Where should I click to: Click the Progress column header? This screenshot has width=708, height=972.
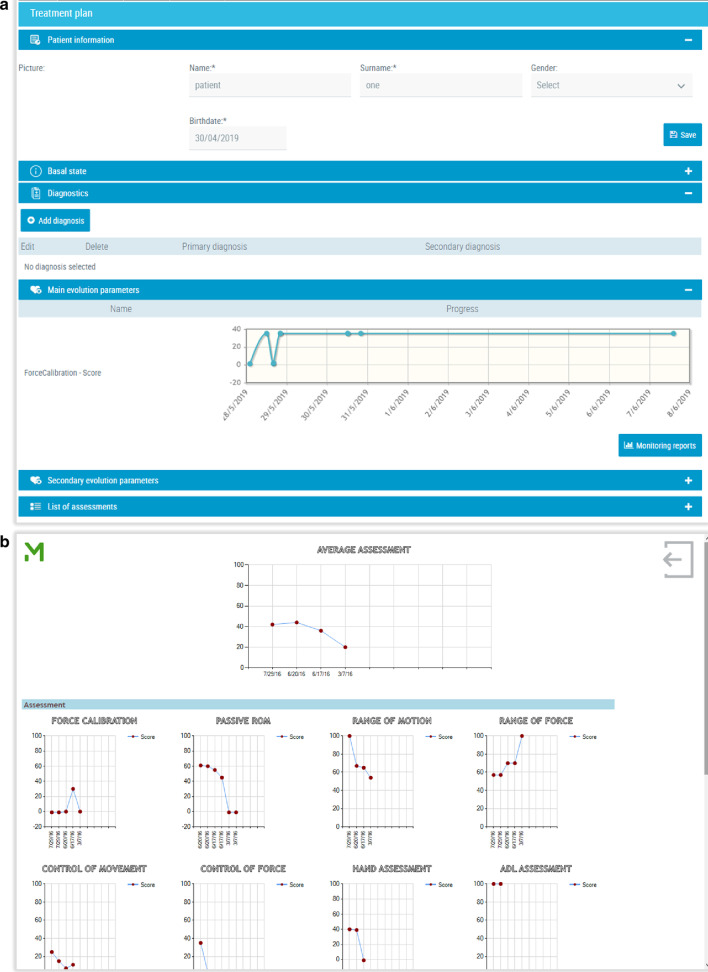462,309
